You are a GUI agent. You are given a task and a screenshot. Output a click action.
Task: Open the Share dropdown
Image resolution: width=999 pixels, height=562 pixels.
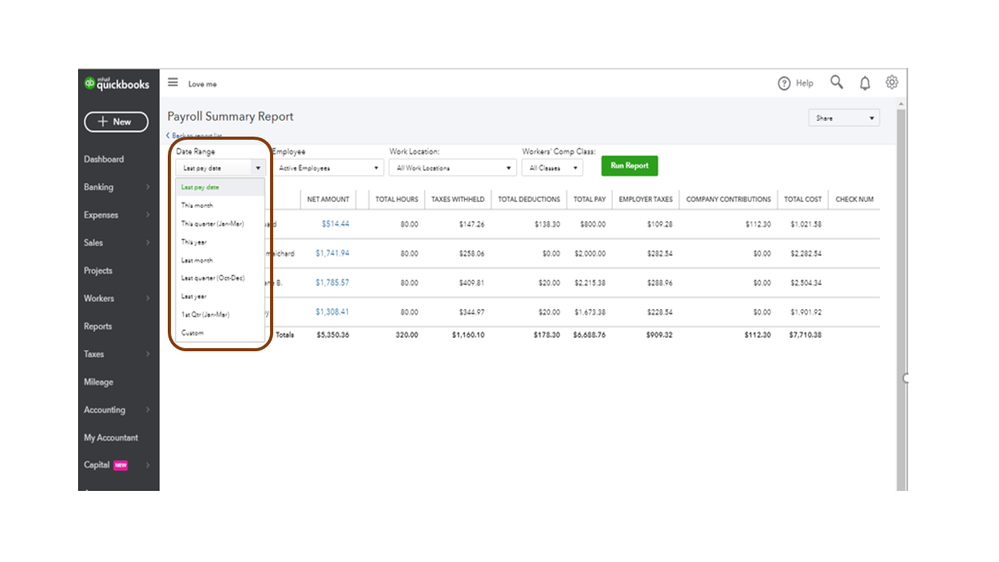coord(843,118)
